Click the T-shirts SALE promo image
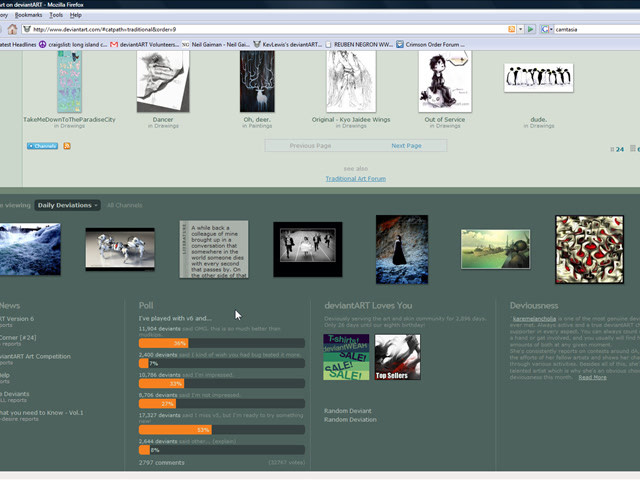Image resolution: width=640 pixels, height=480 pixels. pyautogui.click(x=346, y=357)
